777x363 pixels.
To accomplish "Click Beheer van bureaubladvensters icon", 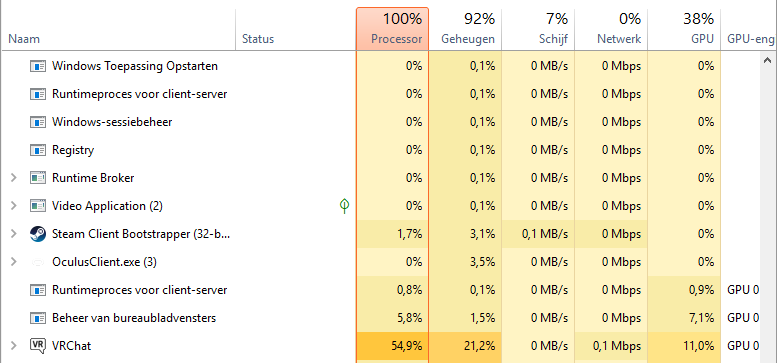I will pyautogui.click(x=38, y=318).
